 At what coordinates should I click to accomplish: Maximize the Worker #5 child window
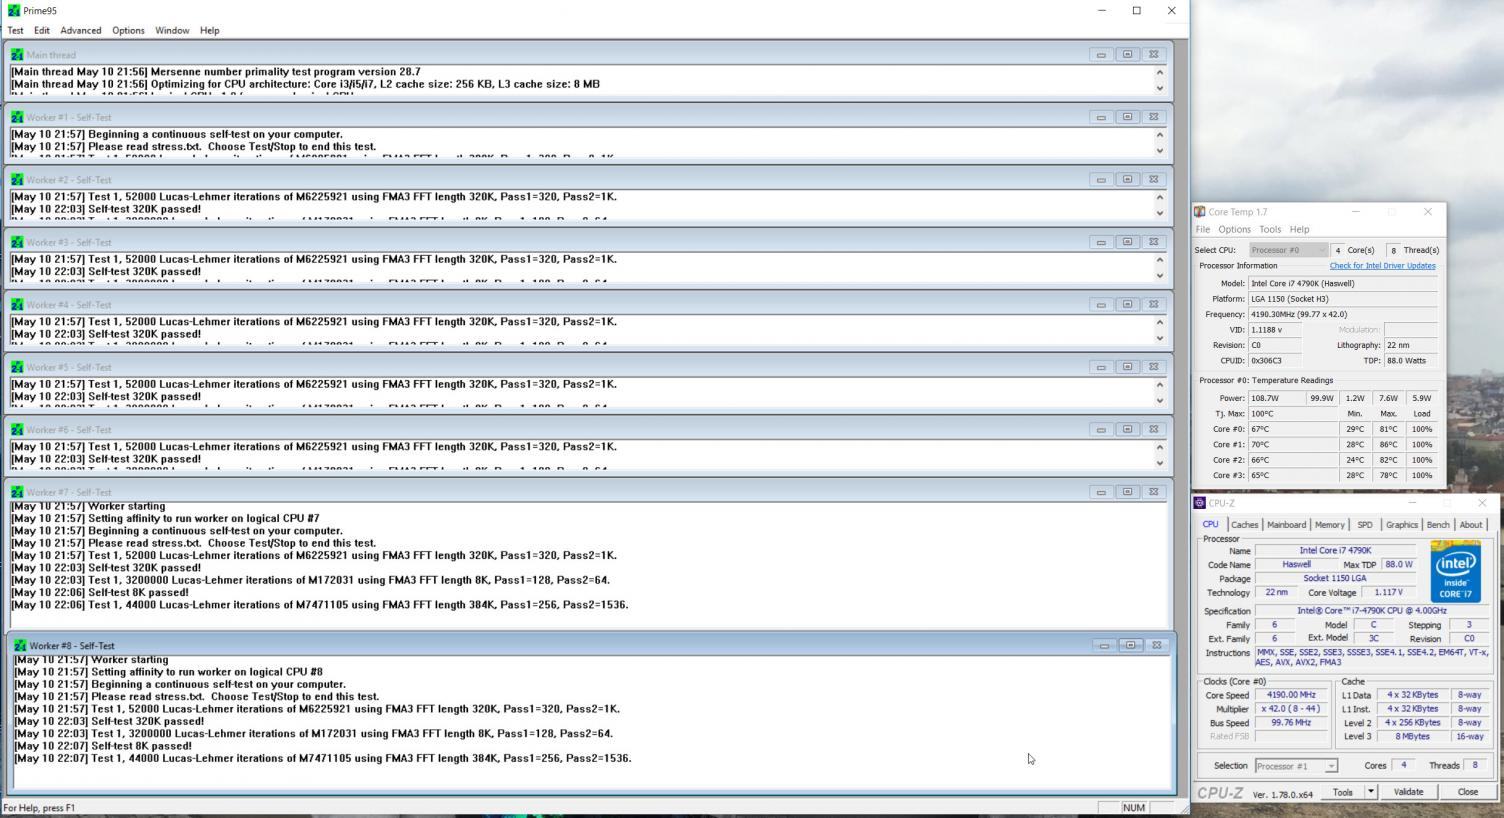pos(1127,367)
